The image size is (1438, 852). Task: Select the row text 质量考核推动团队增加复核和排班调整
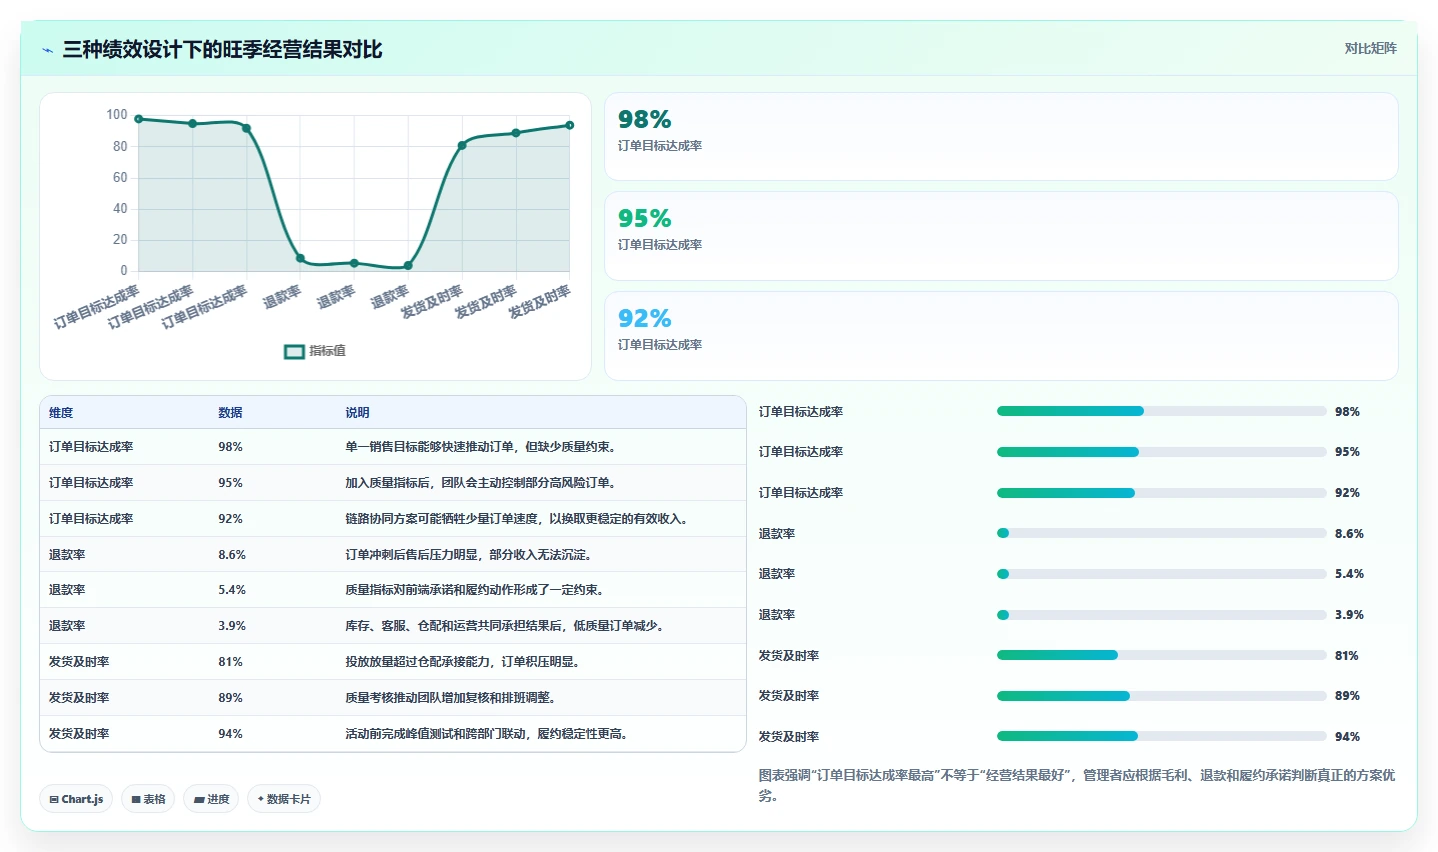pos(447,698)
